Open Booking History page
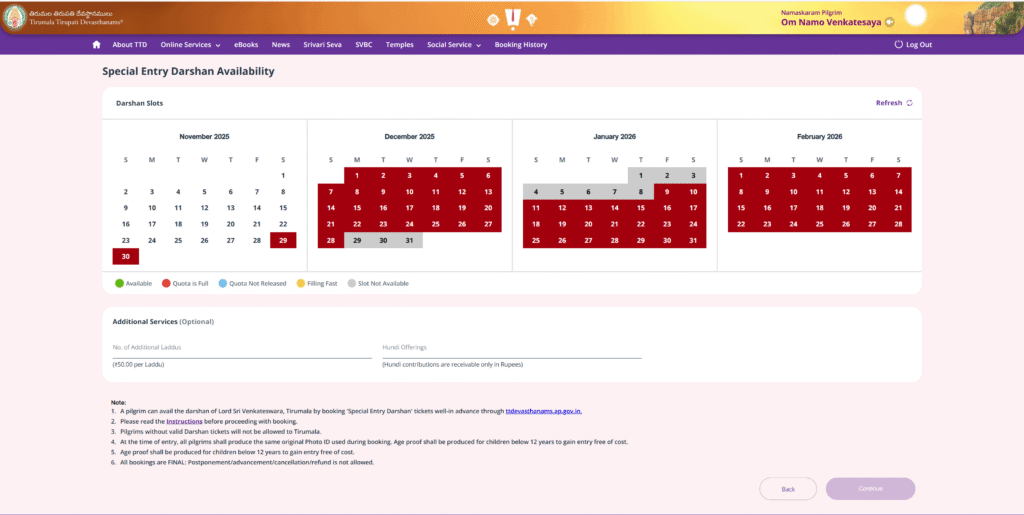1024x515 pixels. pos(520,44)
